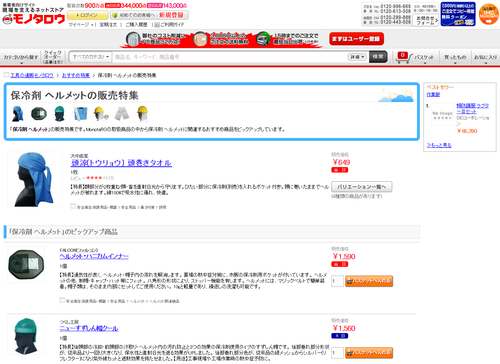Open the helmet honeycomb inner product image
This screenshot has height=364, width=500.
[26, 265]
